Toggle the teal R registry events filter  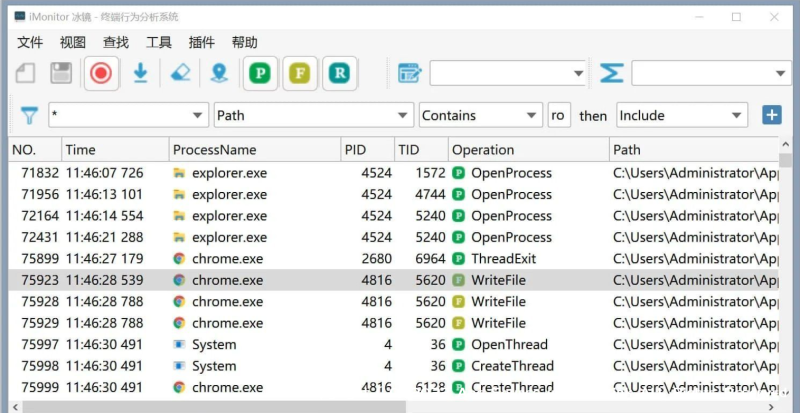click(342, 73)
